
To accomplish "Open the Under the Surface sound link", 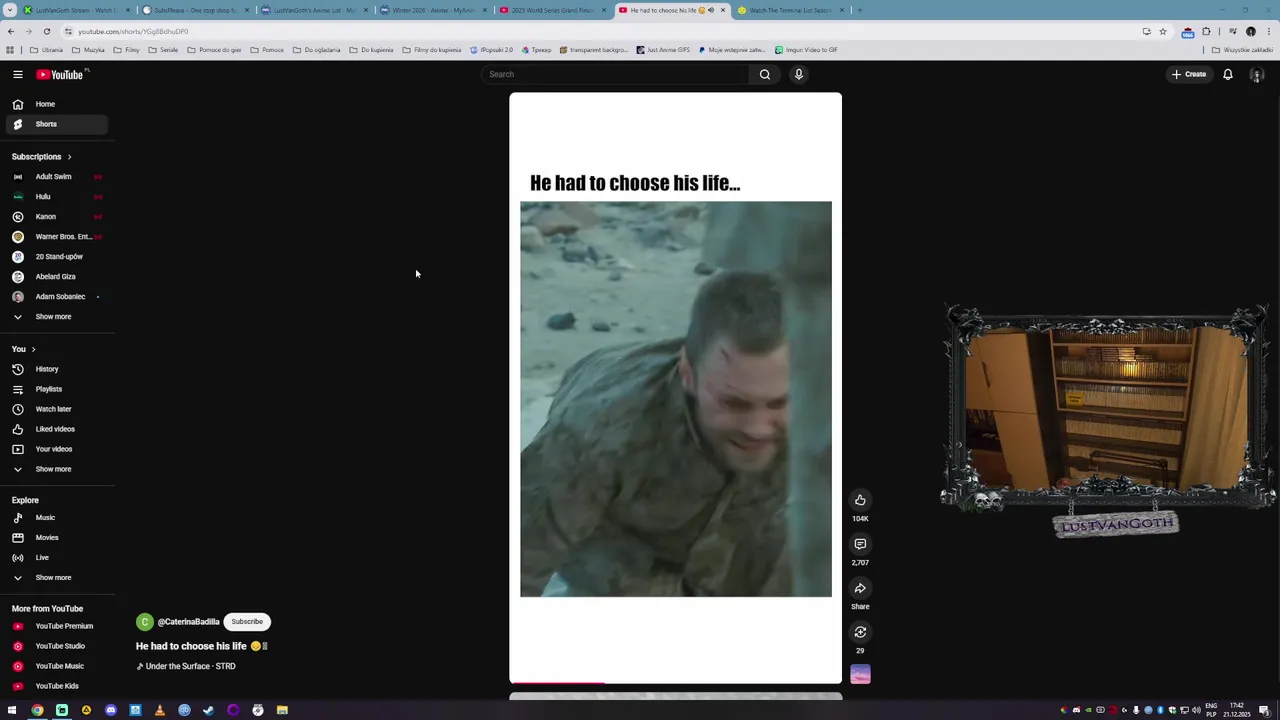I will 186,666.
